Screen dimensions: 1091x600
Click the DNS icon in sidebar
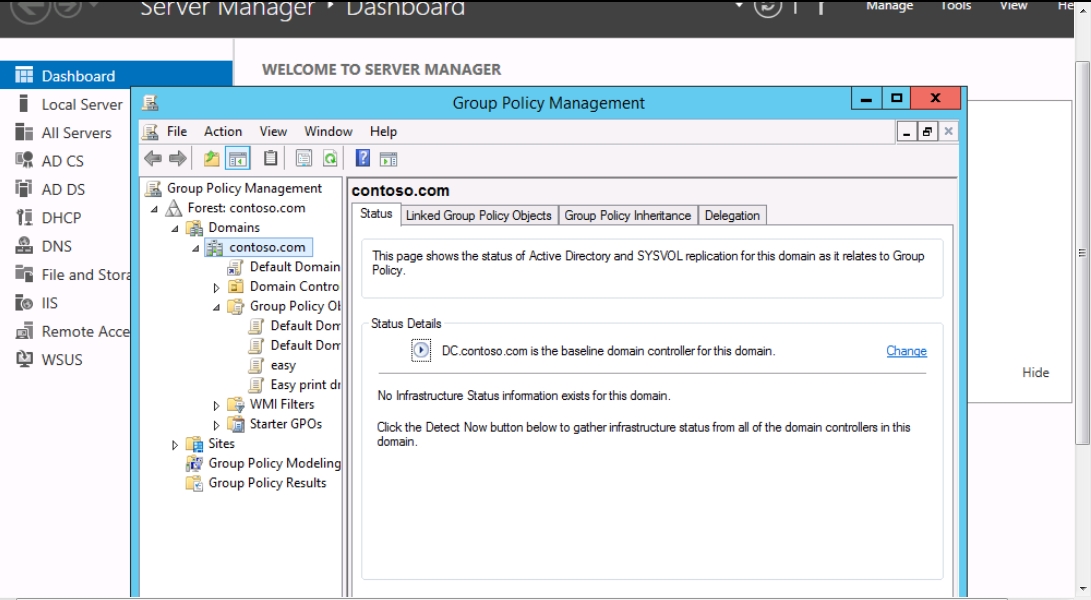24,246
